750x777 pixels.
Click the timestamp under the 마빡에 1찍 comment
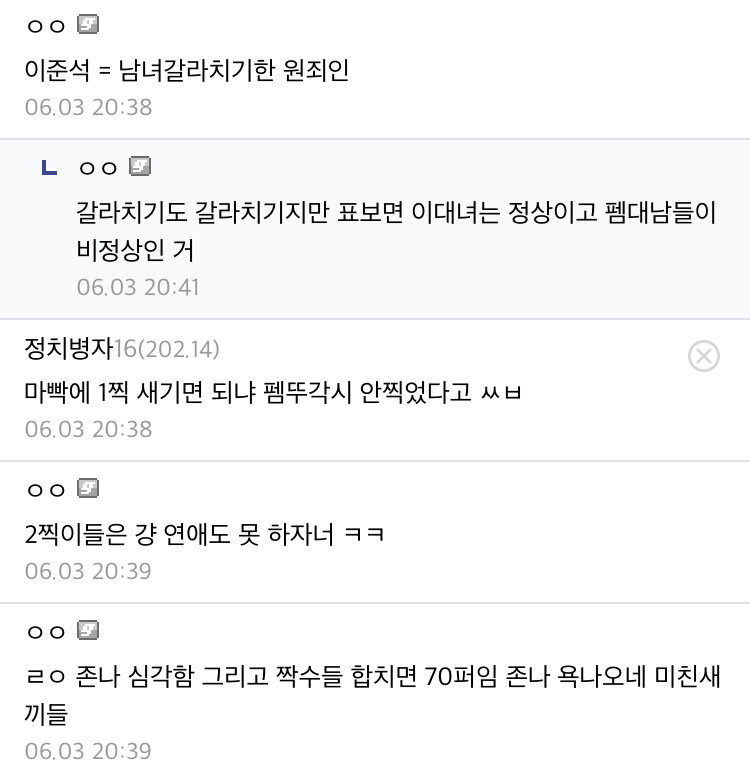[88, 429]
